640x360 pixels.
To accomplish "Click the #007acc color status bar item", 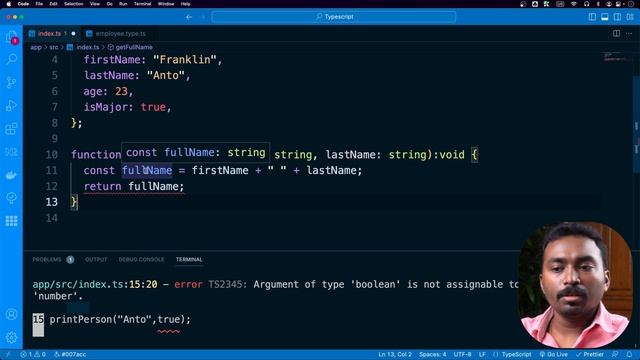I will pos(70,354).
